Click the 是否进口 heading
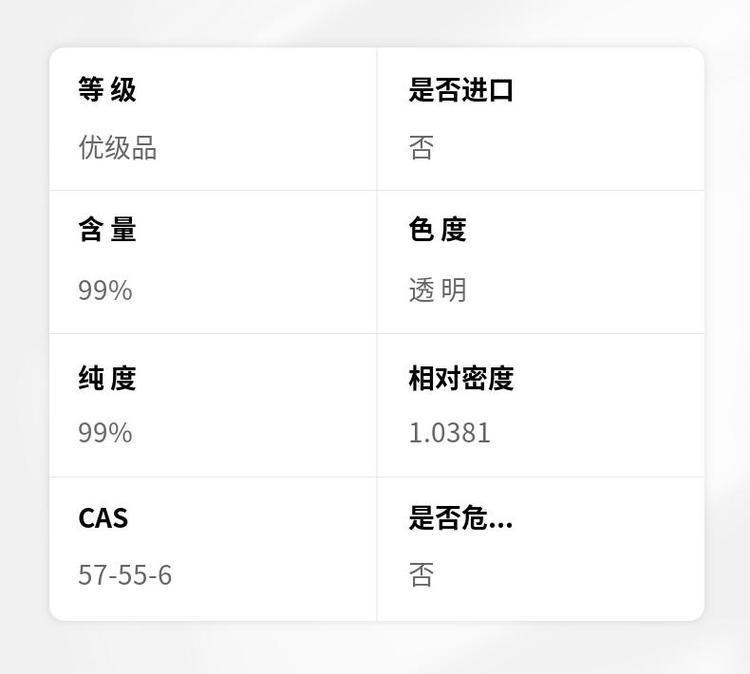The image size is (750, 674). (x=460, y=90)
